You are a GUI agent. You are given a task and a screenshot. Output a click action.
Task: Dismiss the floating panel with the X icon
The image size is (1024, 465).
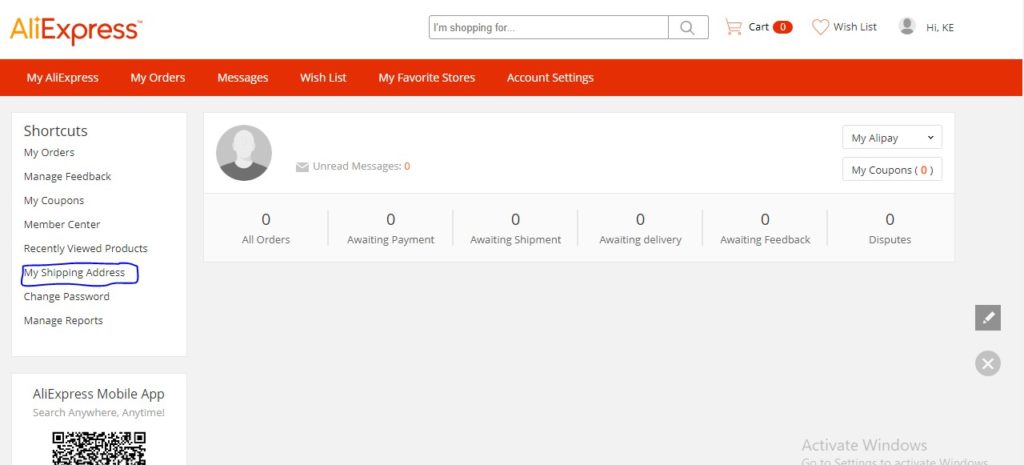987,363
